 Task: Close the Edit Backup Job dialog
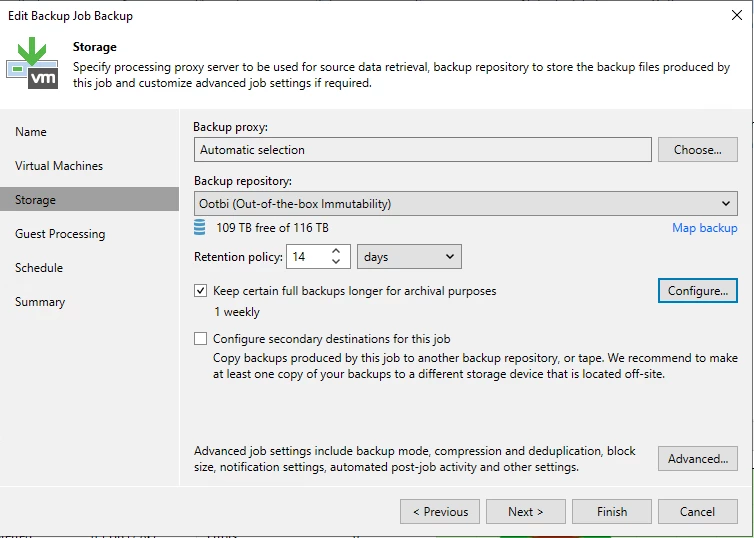[737, 15]
